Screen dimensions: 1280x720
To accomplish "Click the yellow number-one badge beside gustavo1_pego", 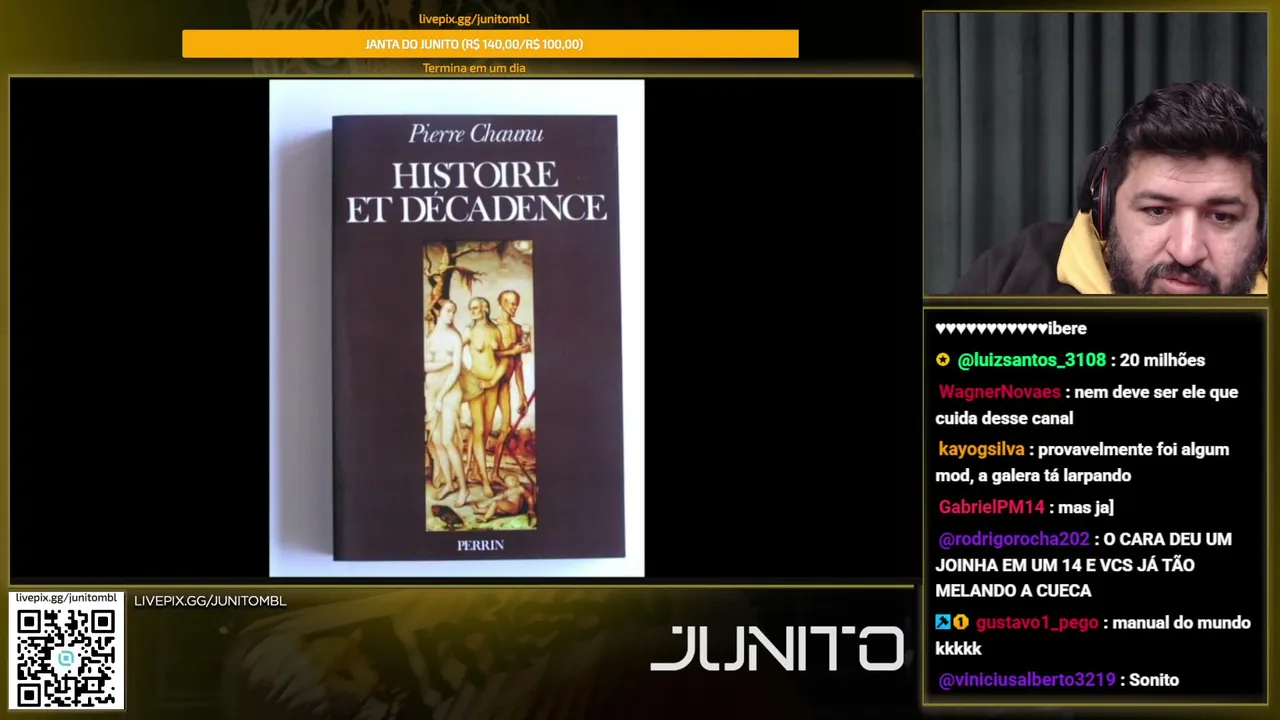I will pos(960,622).
